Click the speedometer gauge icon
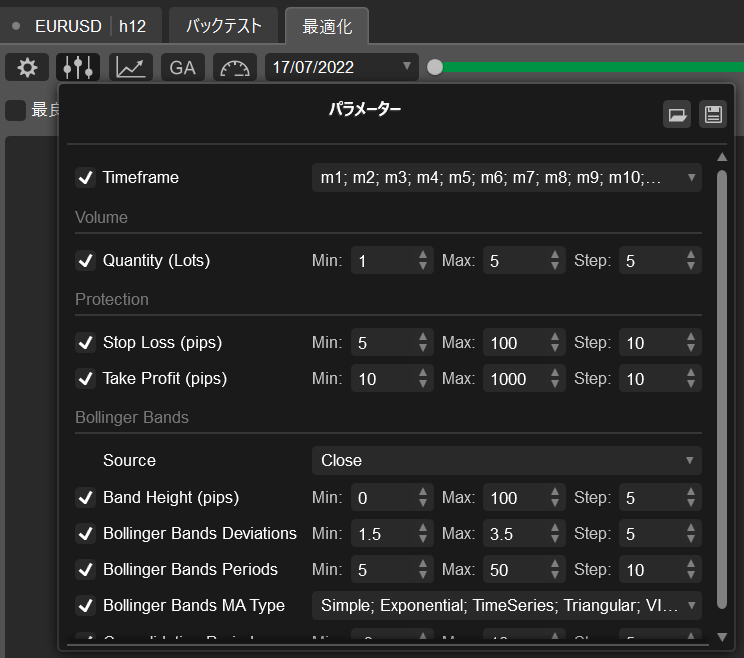 coord(235,67)
